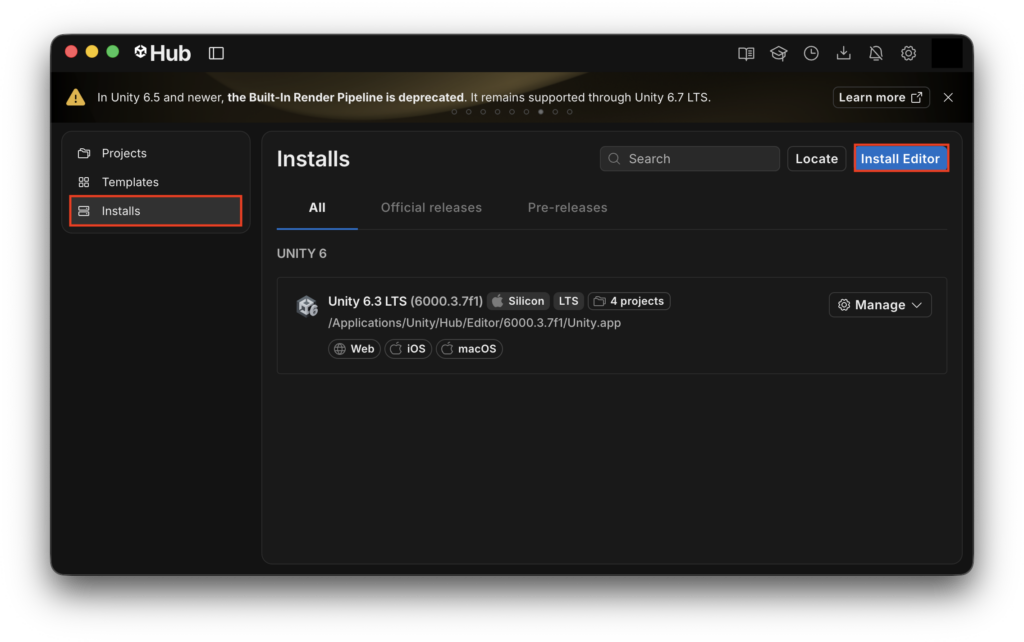
Task: Select the active seventh banner pagination dot
Action: pos(541,112)
